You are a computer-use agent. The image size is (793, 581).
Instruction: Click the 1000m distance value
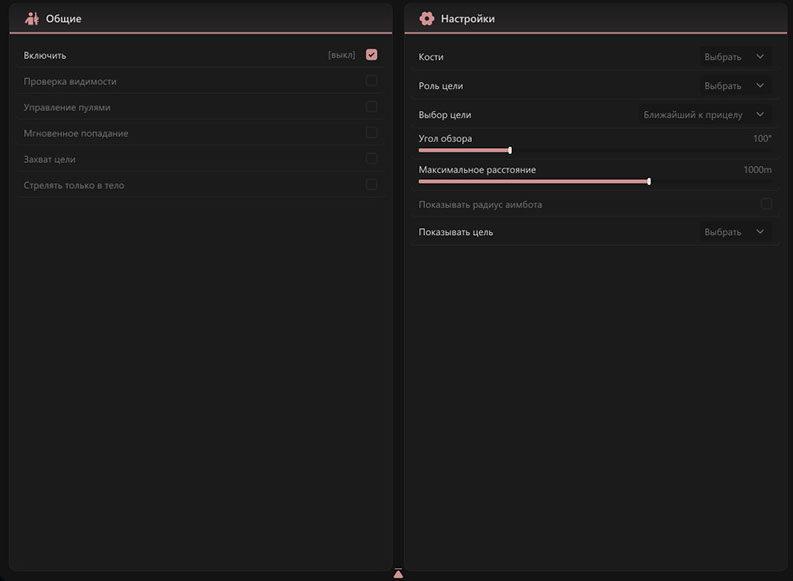pos(757,170)
